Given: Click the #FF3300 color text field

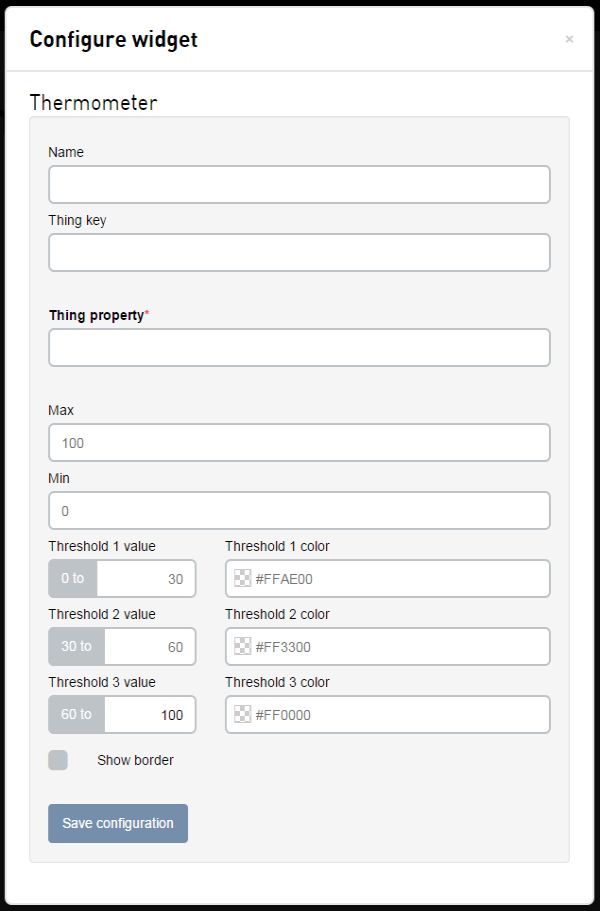Looking at the screenshot, I should [x=400, y=647].
